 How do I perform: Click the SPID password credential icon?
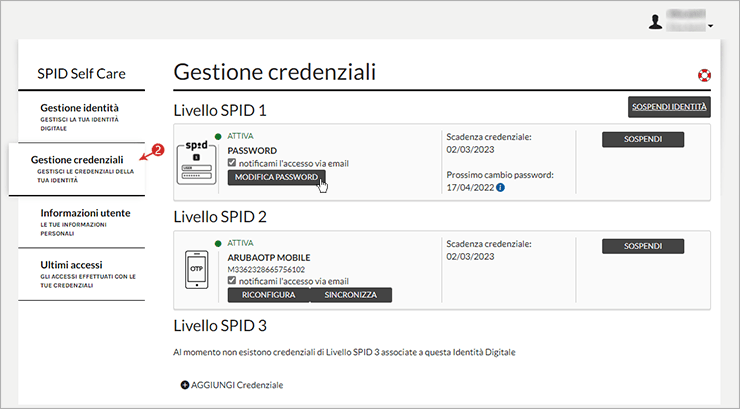tap(197, 162)
